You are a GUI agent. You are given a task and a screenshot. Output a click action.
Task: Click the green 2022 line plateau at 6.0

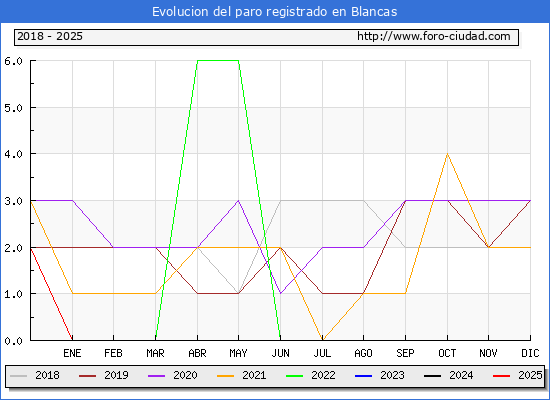218,60
